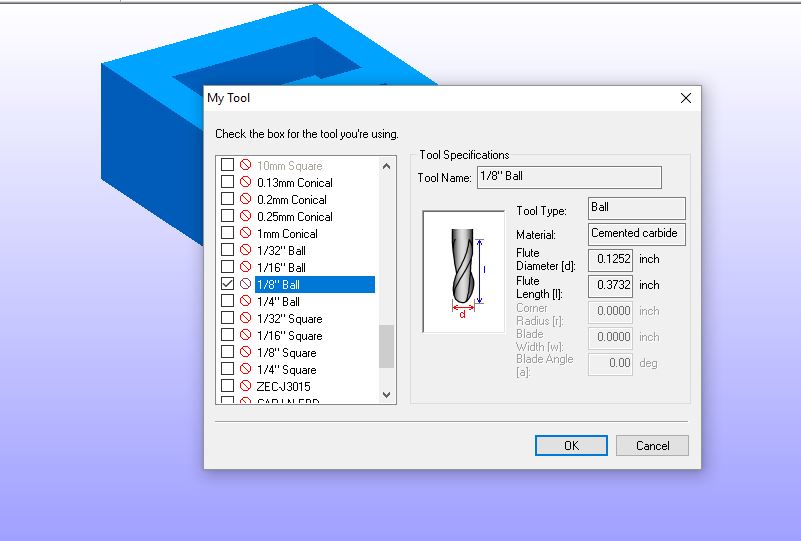The width and height of the screenshot is (801, 541).
Task: Check the 1/16" Square checkbox
Action: click(227, 335)
